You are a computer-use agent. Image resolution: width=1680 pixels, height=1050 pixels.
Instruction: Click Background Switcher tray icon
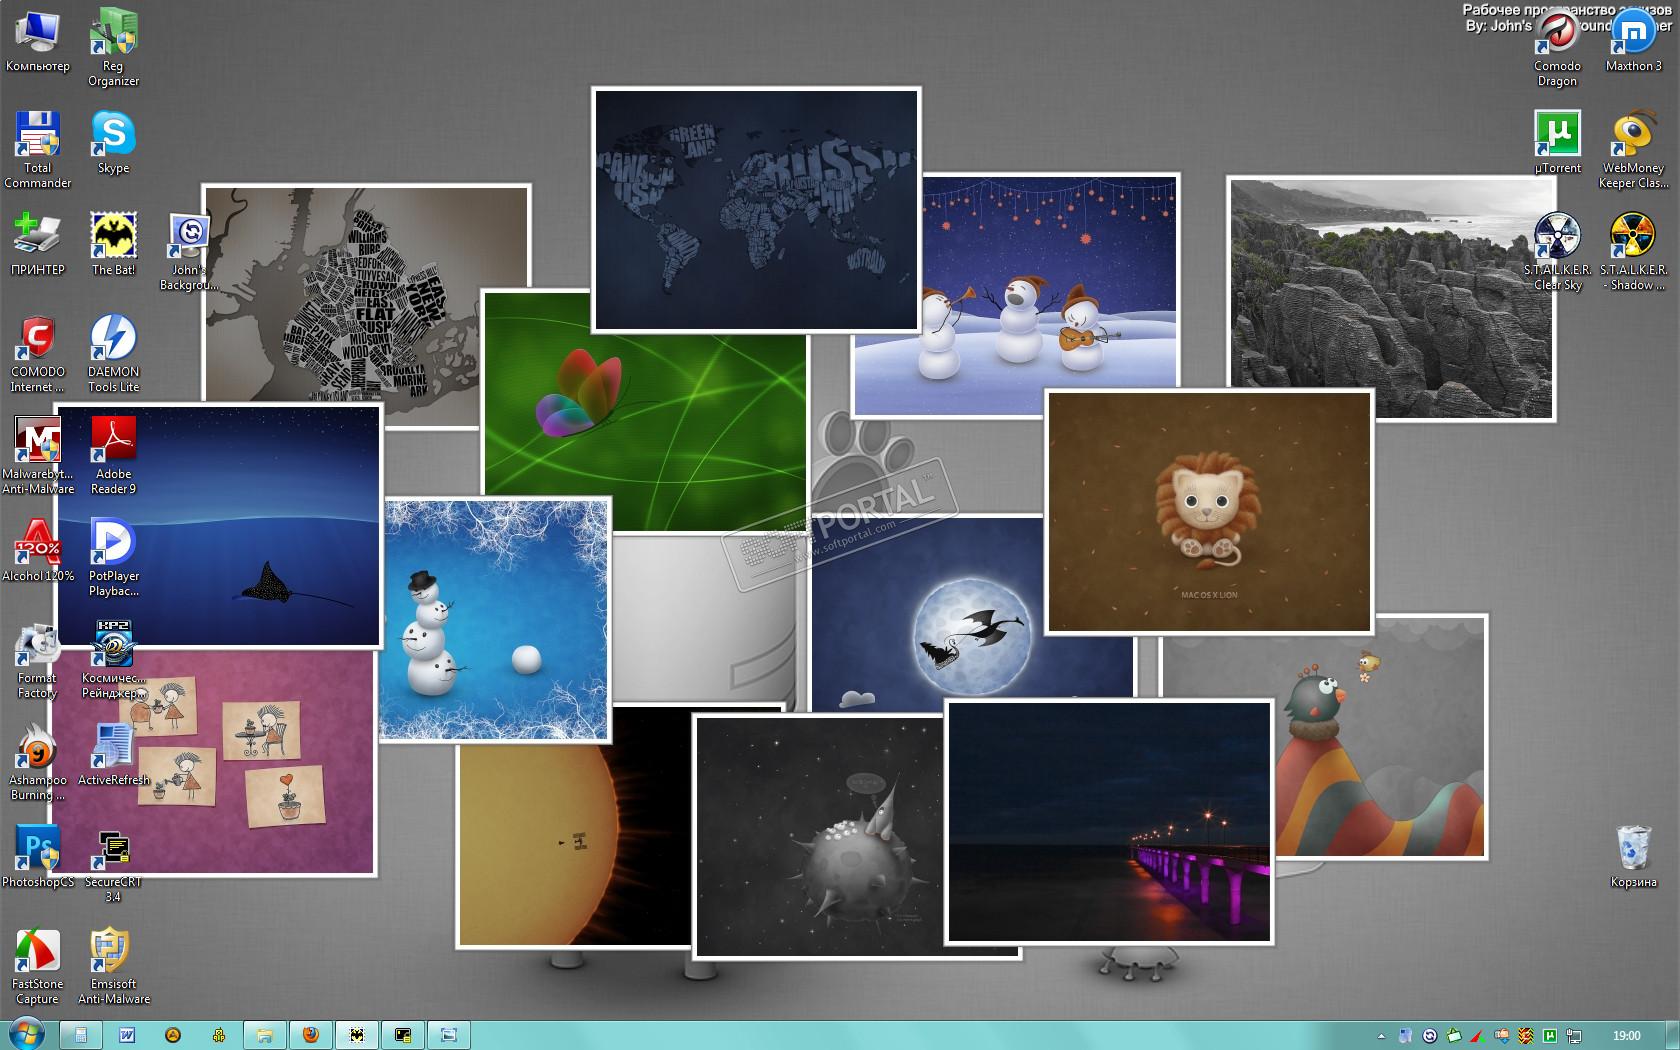[x=1430, y=1036]
